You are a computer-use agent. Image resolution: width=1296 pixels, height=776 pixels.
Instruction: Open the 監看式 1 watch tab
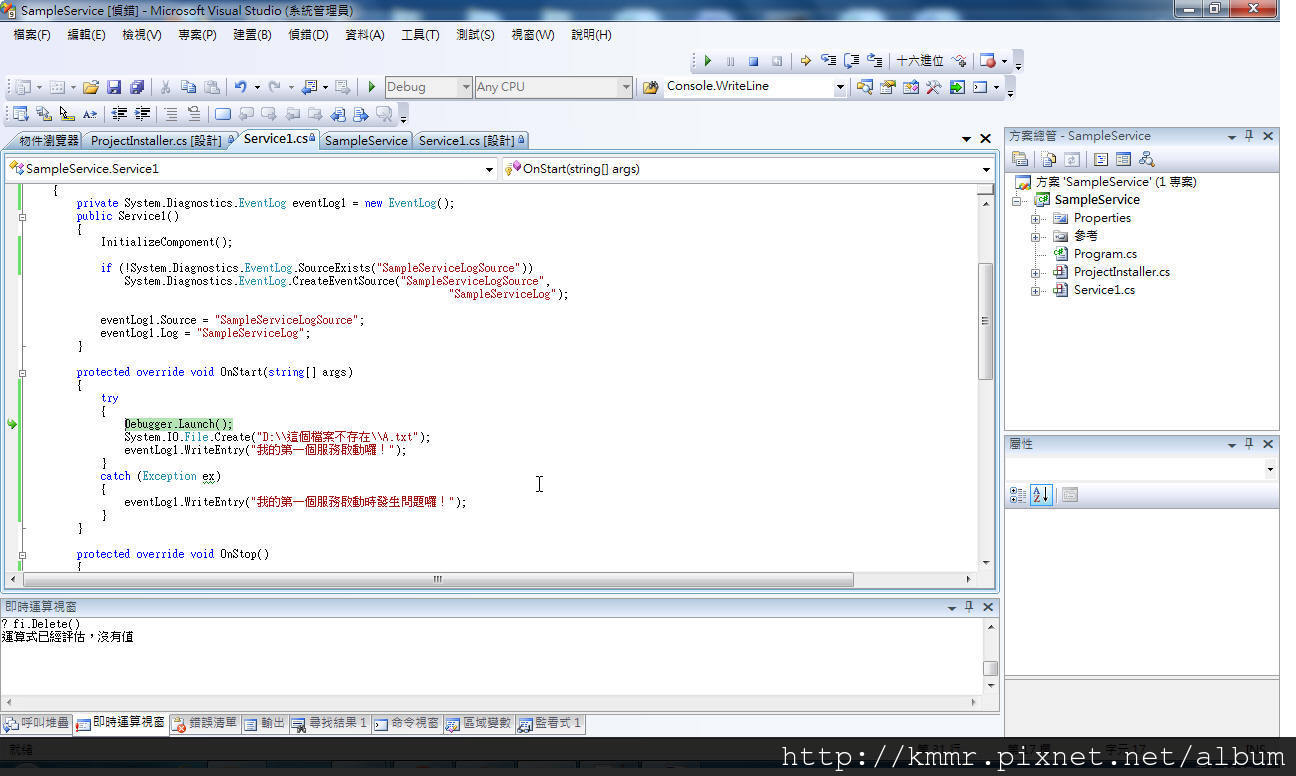pos(550,723)
